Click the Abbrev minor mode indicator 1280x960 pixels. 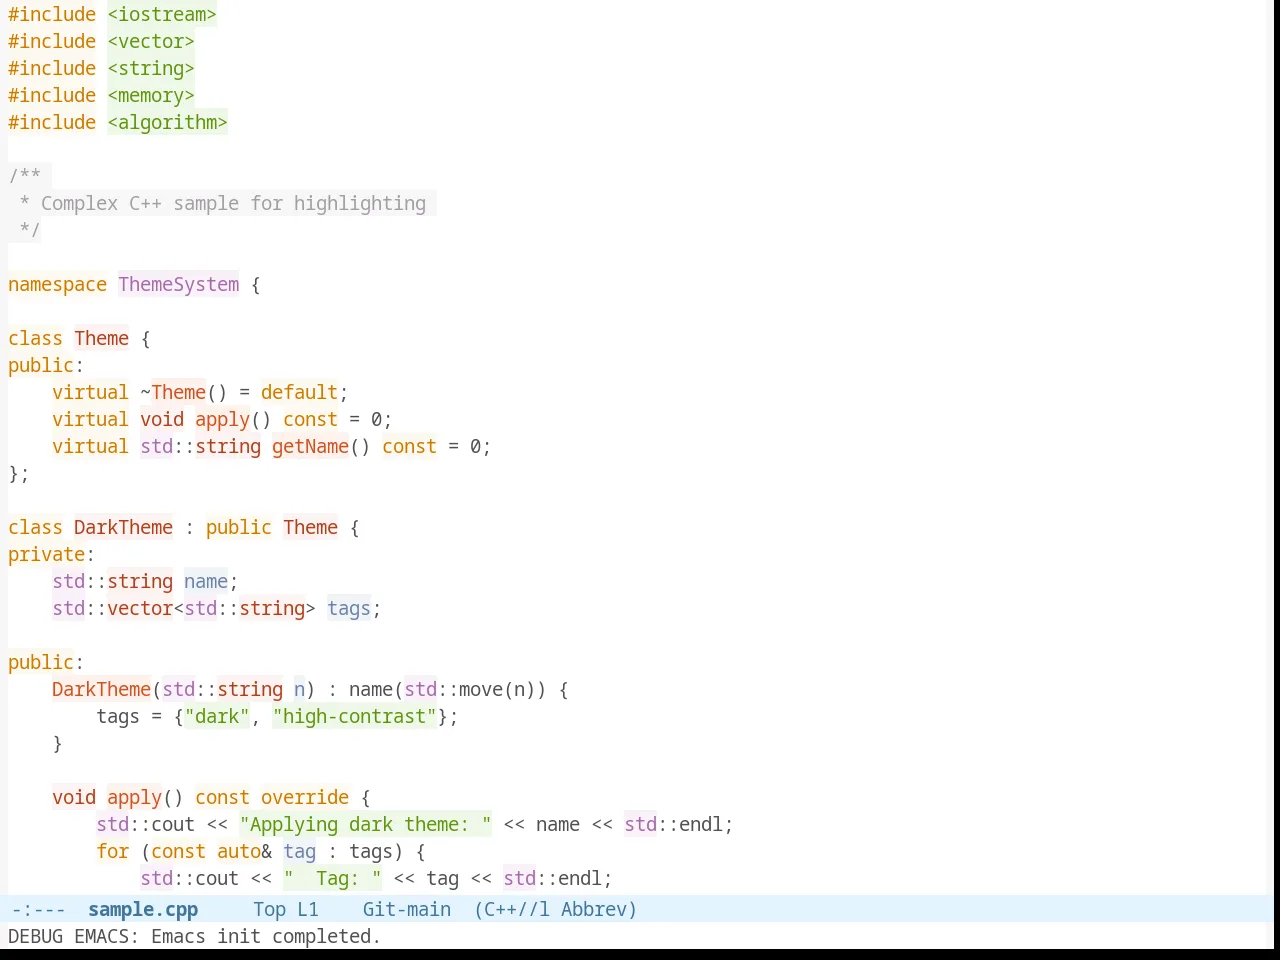594,909
